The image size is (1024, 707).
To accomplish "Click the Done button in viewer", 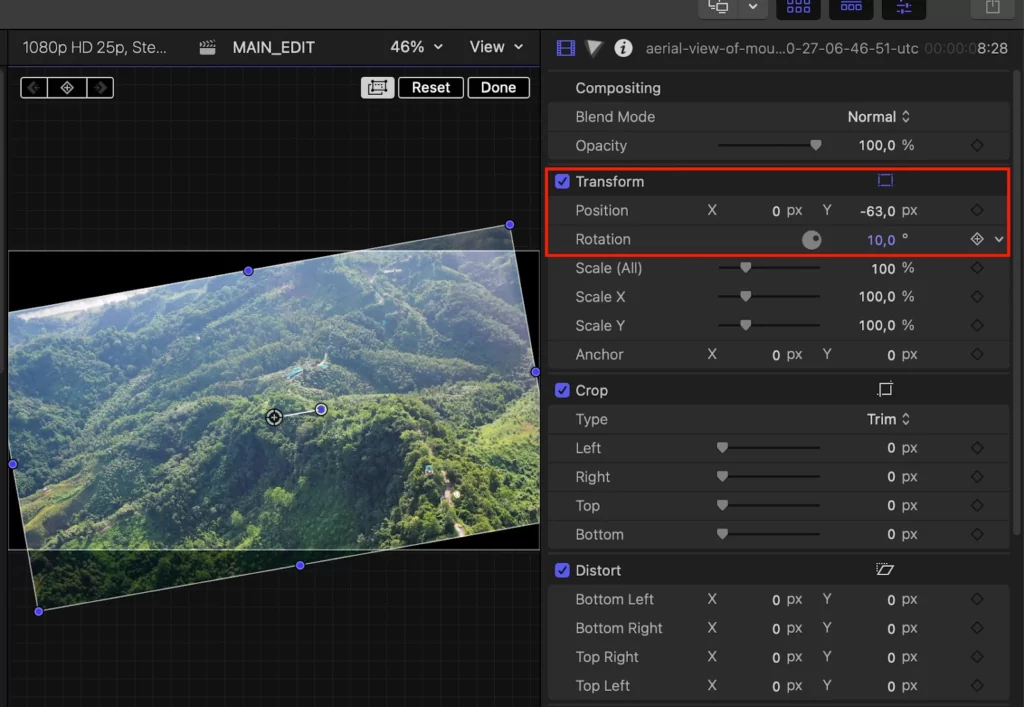I will [498, 87].
